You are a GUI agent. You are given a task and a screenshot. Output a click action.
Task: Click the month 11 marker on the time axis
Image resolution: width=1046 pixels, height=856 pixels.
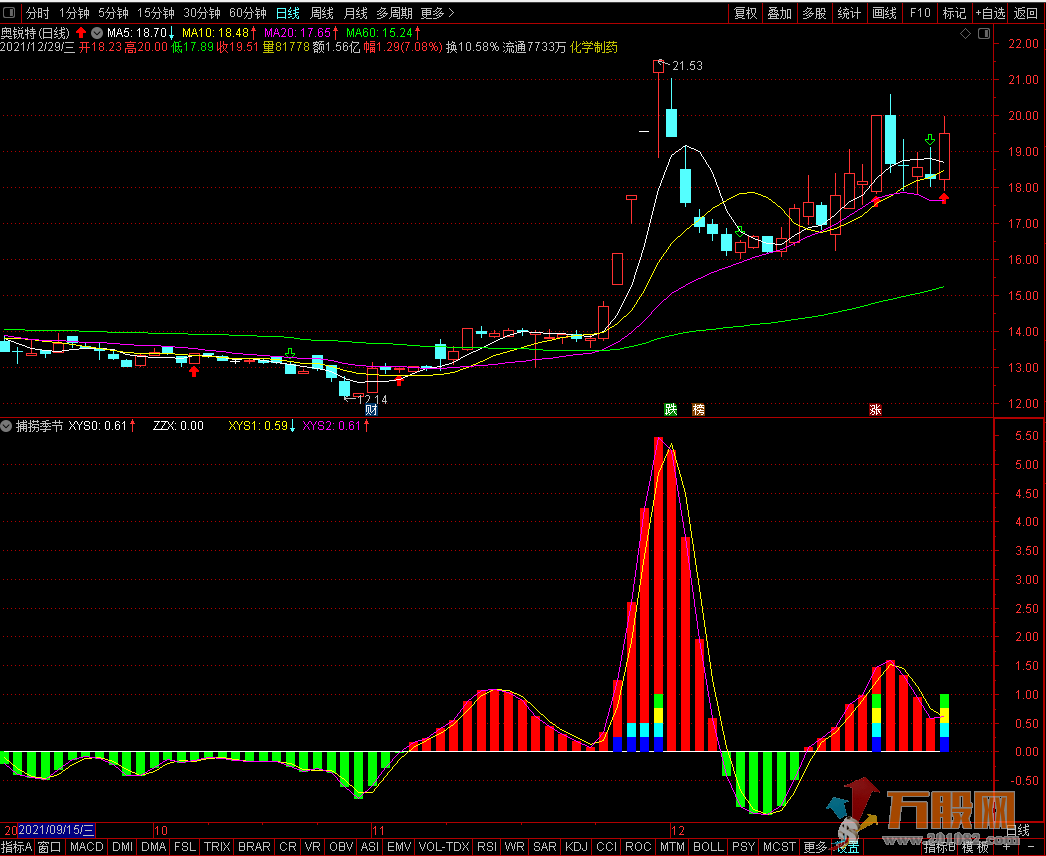click(378, 831)
